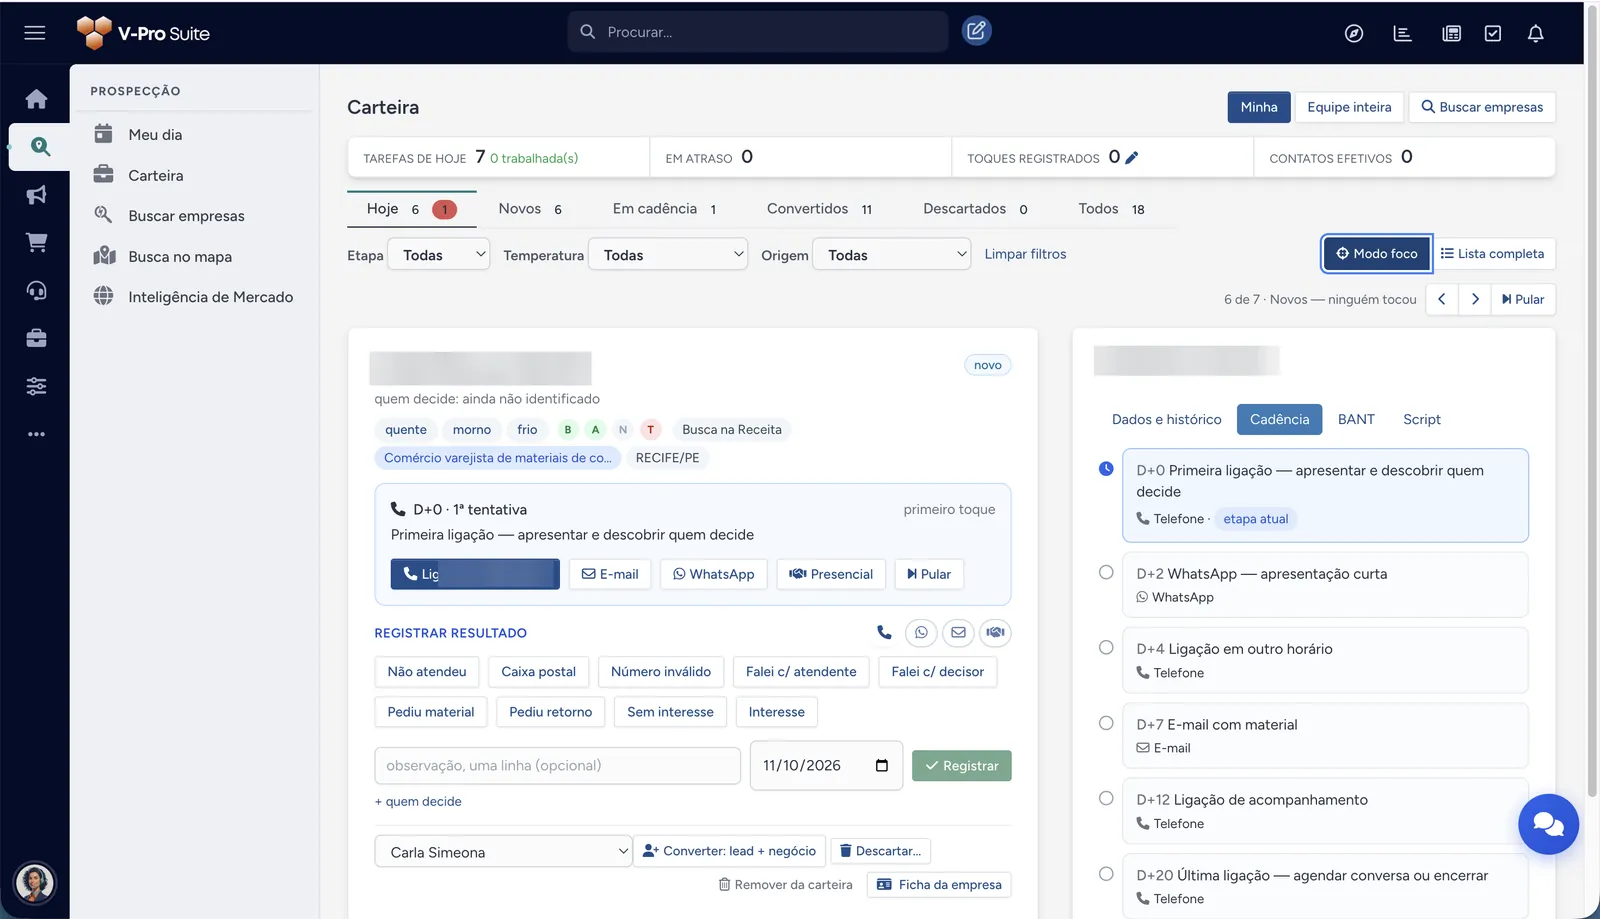Click Converter: lead + negócio button
Image resolution: width=1600 pixels, height=919 pixels.
pyautogui.click(x=730, y=851)
